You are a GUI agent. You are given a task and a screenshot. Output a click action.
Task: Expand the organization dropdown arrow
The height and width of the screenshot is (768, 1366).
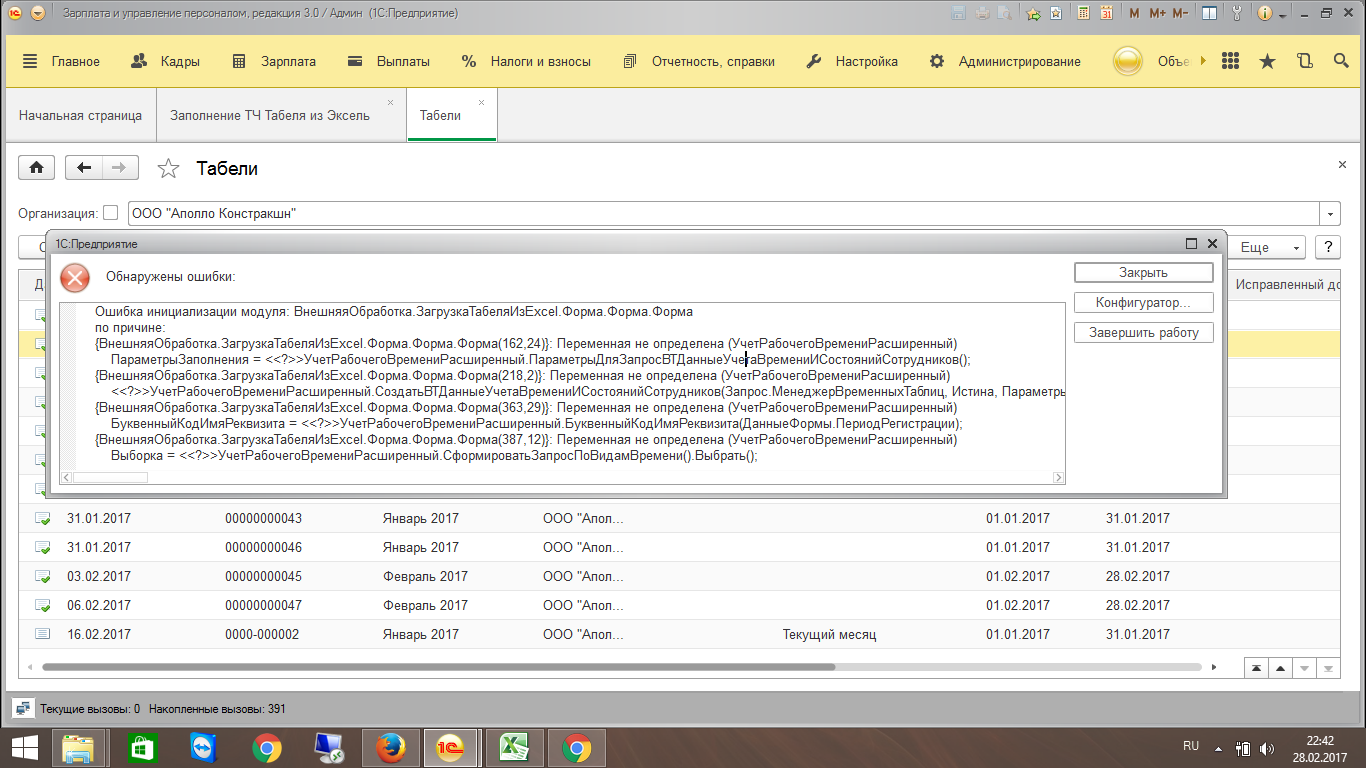point(1330,214)
